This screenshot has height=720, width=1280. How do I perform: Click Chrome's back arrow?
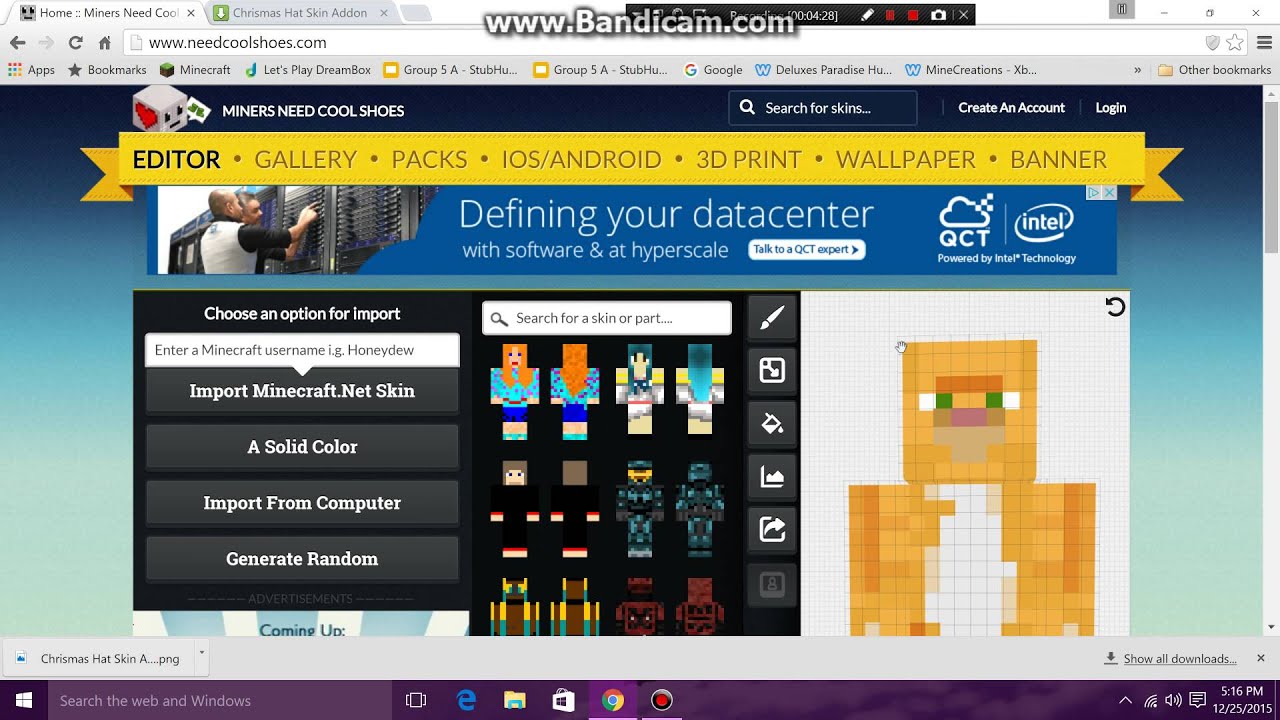(x=17, y=42)
